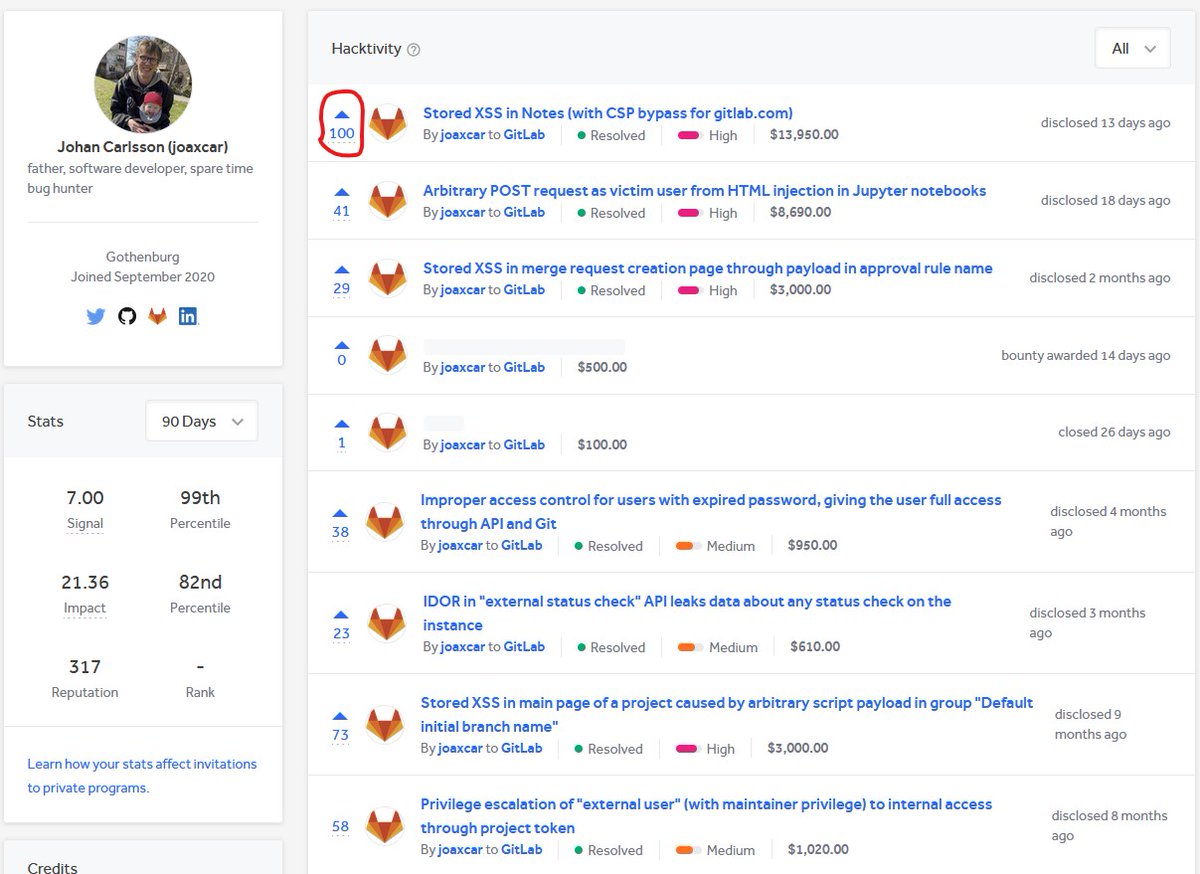Click Resolved status on Arbitrary POST request report
The height and width of the screenshot is (874, 1200).
coord(611,212)
